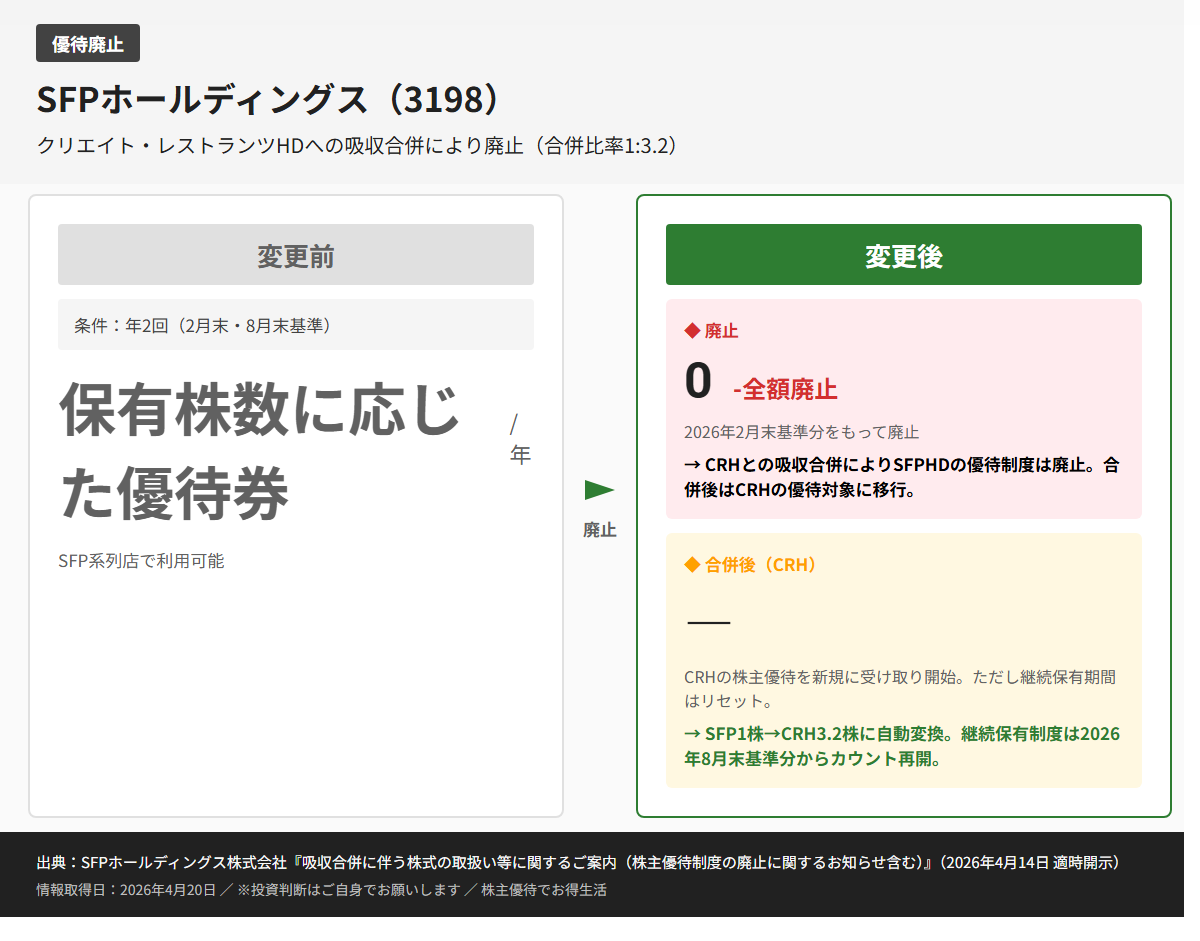Click the red -全額廃止 text
This screenshot has width=1200, height=941.
coord(785,389)
